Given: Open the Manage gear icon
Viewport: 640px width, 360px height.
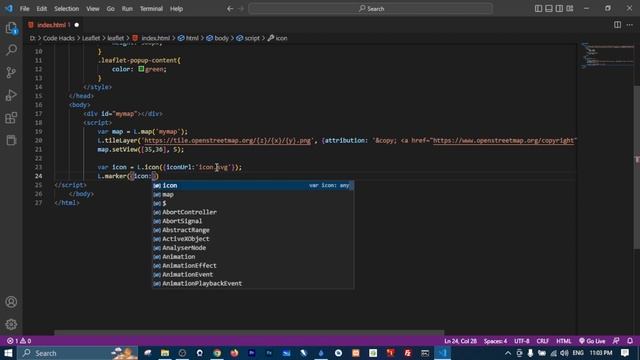Looking at the screenshot, I should [x=11, y=324].
